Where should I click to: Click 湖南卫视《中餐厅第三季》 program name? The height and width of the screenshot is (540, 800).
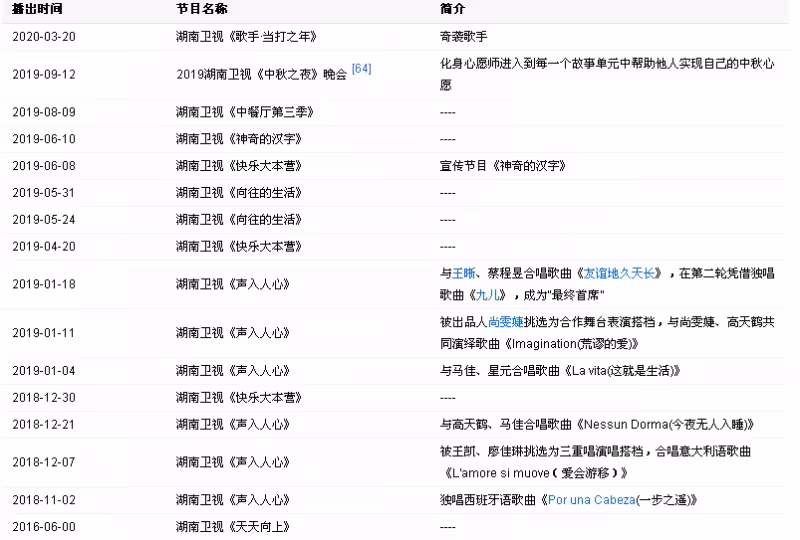(244, 112)
